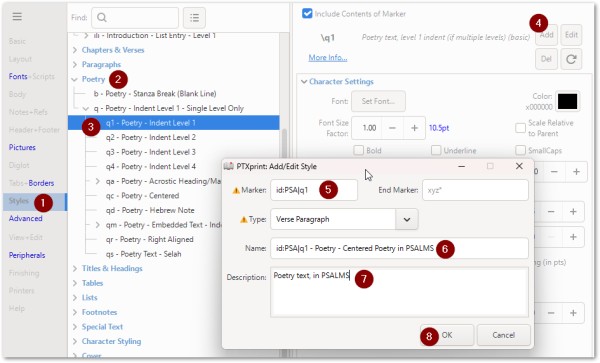Expand the Special Text category
This screenshot has height=363, width=600.
pyautogui.click(x=75, y=327)
